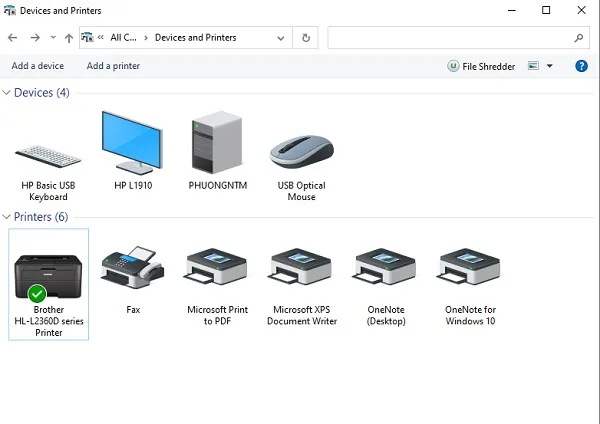Collapse the Devices (4) group
The height and width of the screenshot is (424, 600).
(7, 93)
